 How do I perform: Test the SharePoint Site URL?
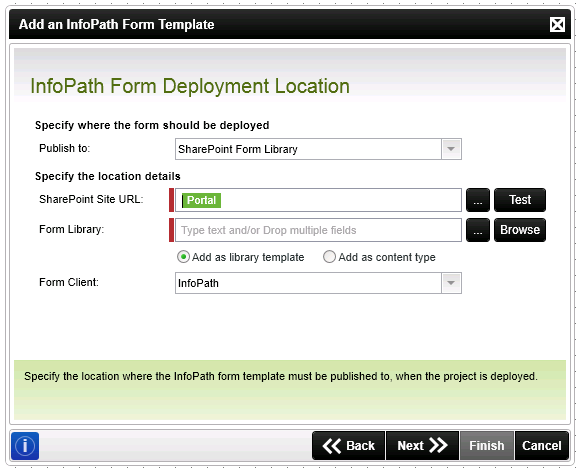520,200
